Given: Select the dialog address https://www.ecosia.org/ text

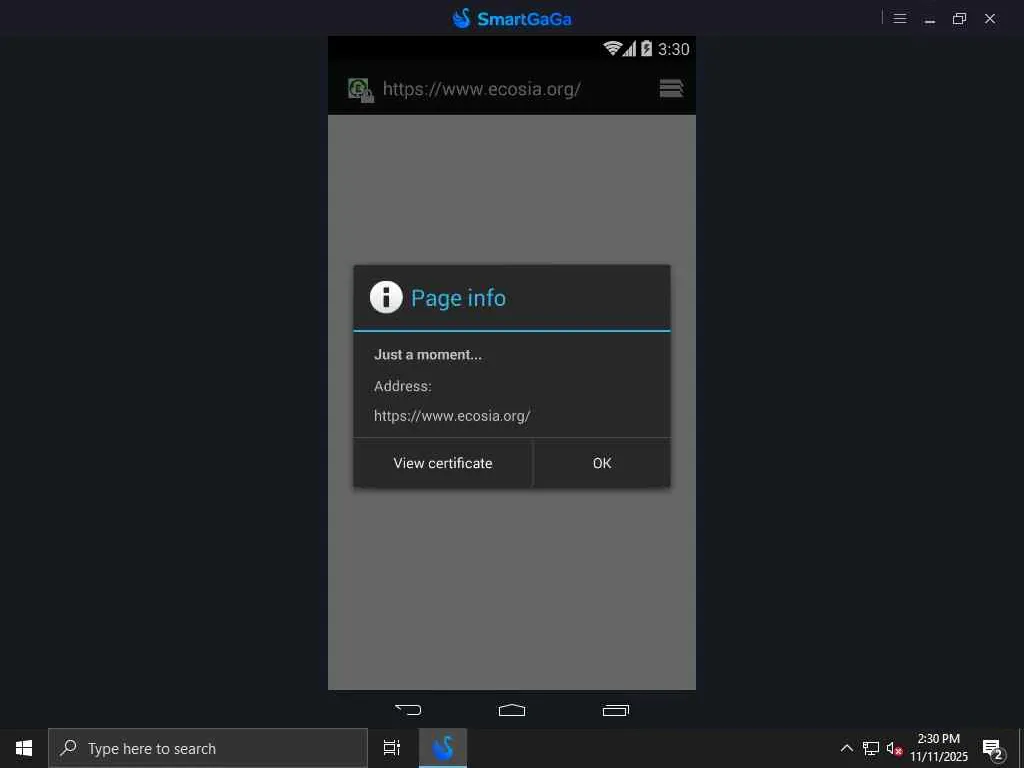Looking at the screenshot, I should [452, 415].
